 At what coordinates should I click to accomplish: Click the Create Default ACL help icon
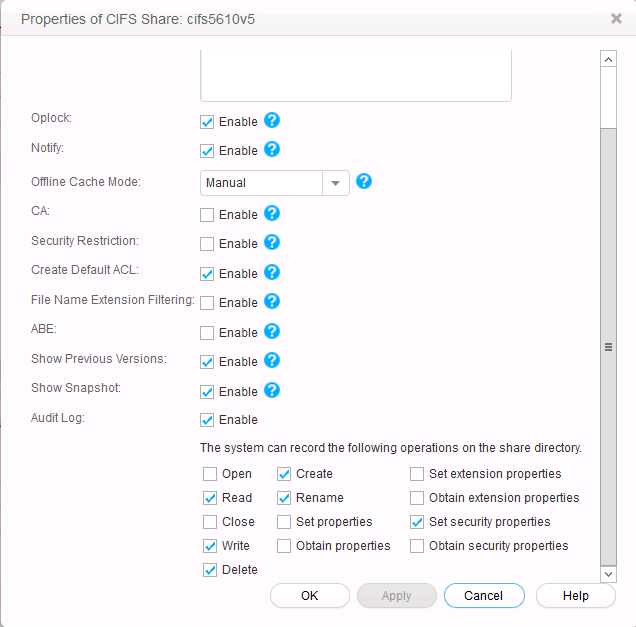point(272,273)
